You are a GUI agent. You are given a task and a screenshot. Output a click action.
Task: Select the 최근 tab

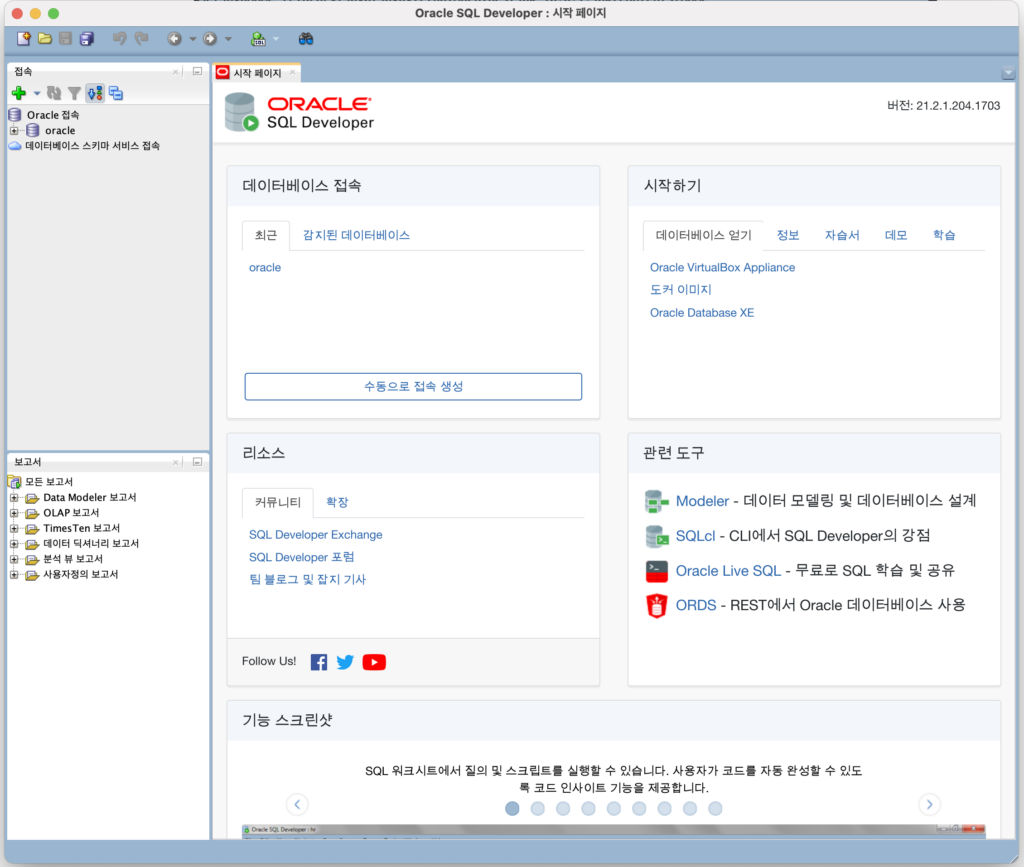coord(266,235)
